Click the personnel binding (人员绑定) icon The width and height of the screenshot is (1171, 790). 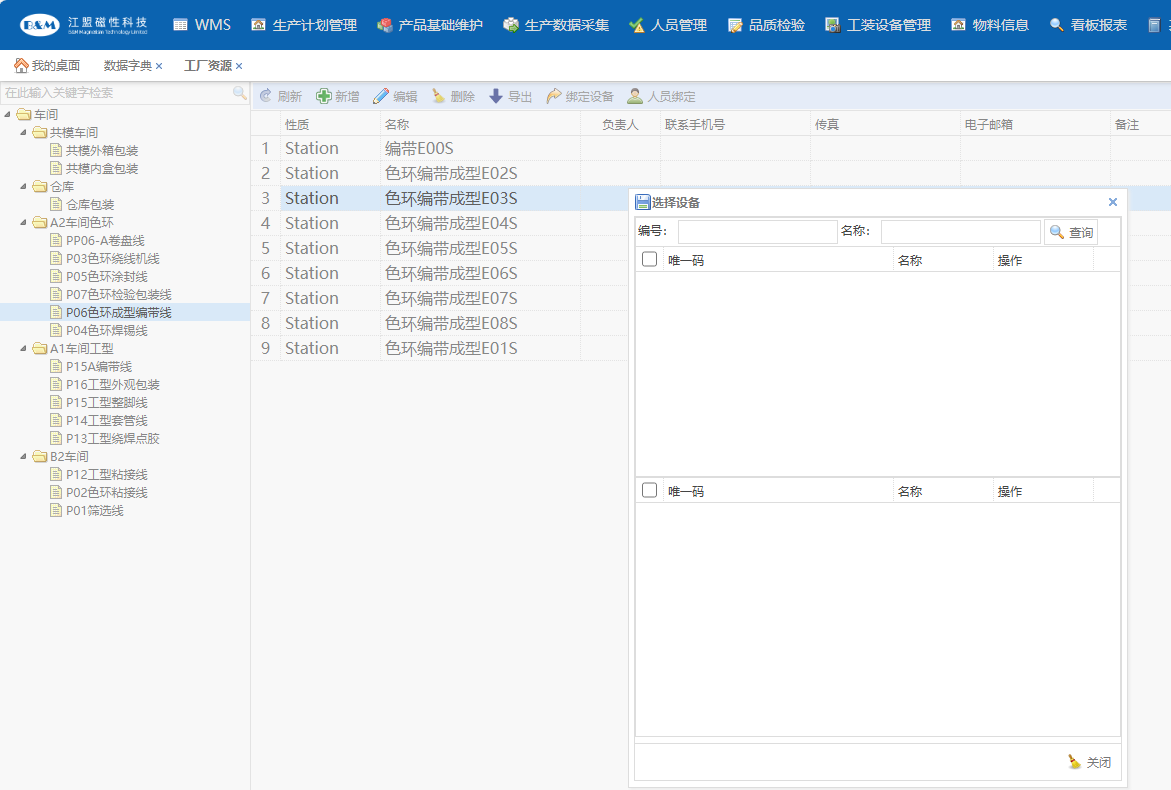[x=635, y=96]
